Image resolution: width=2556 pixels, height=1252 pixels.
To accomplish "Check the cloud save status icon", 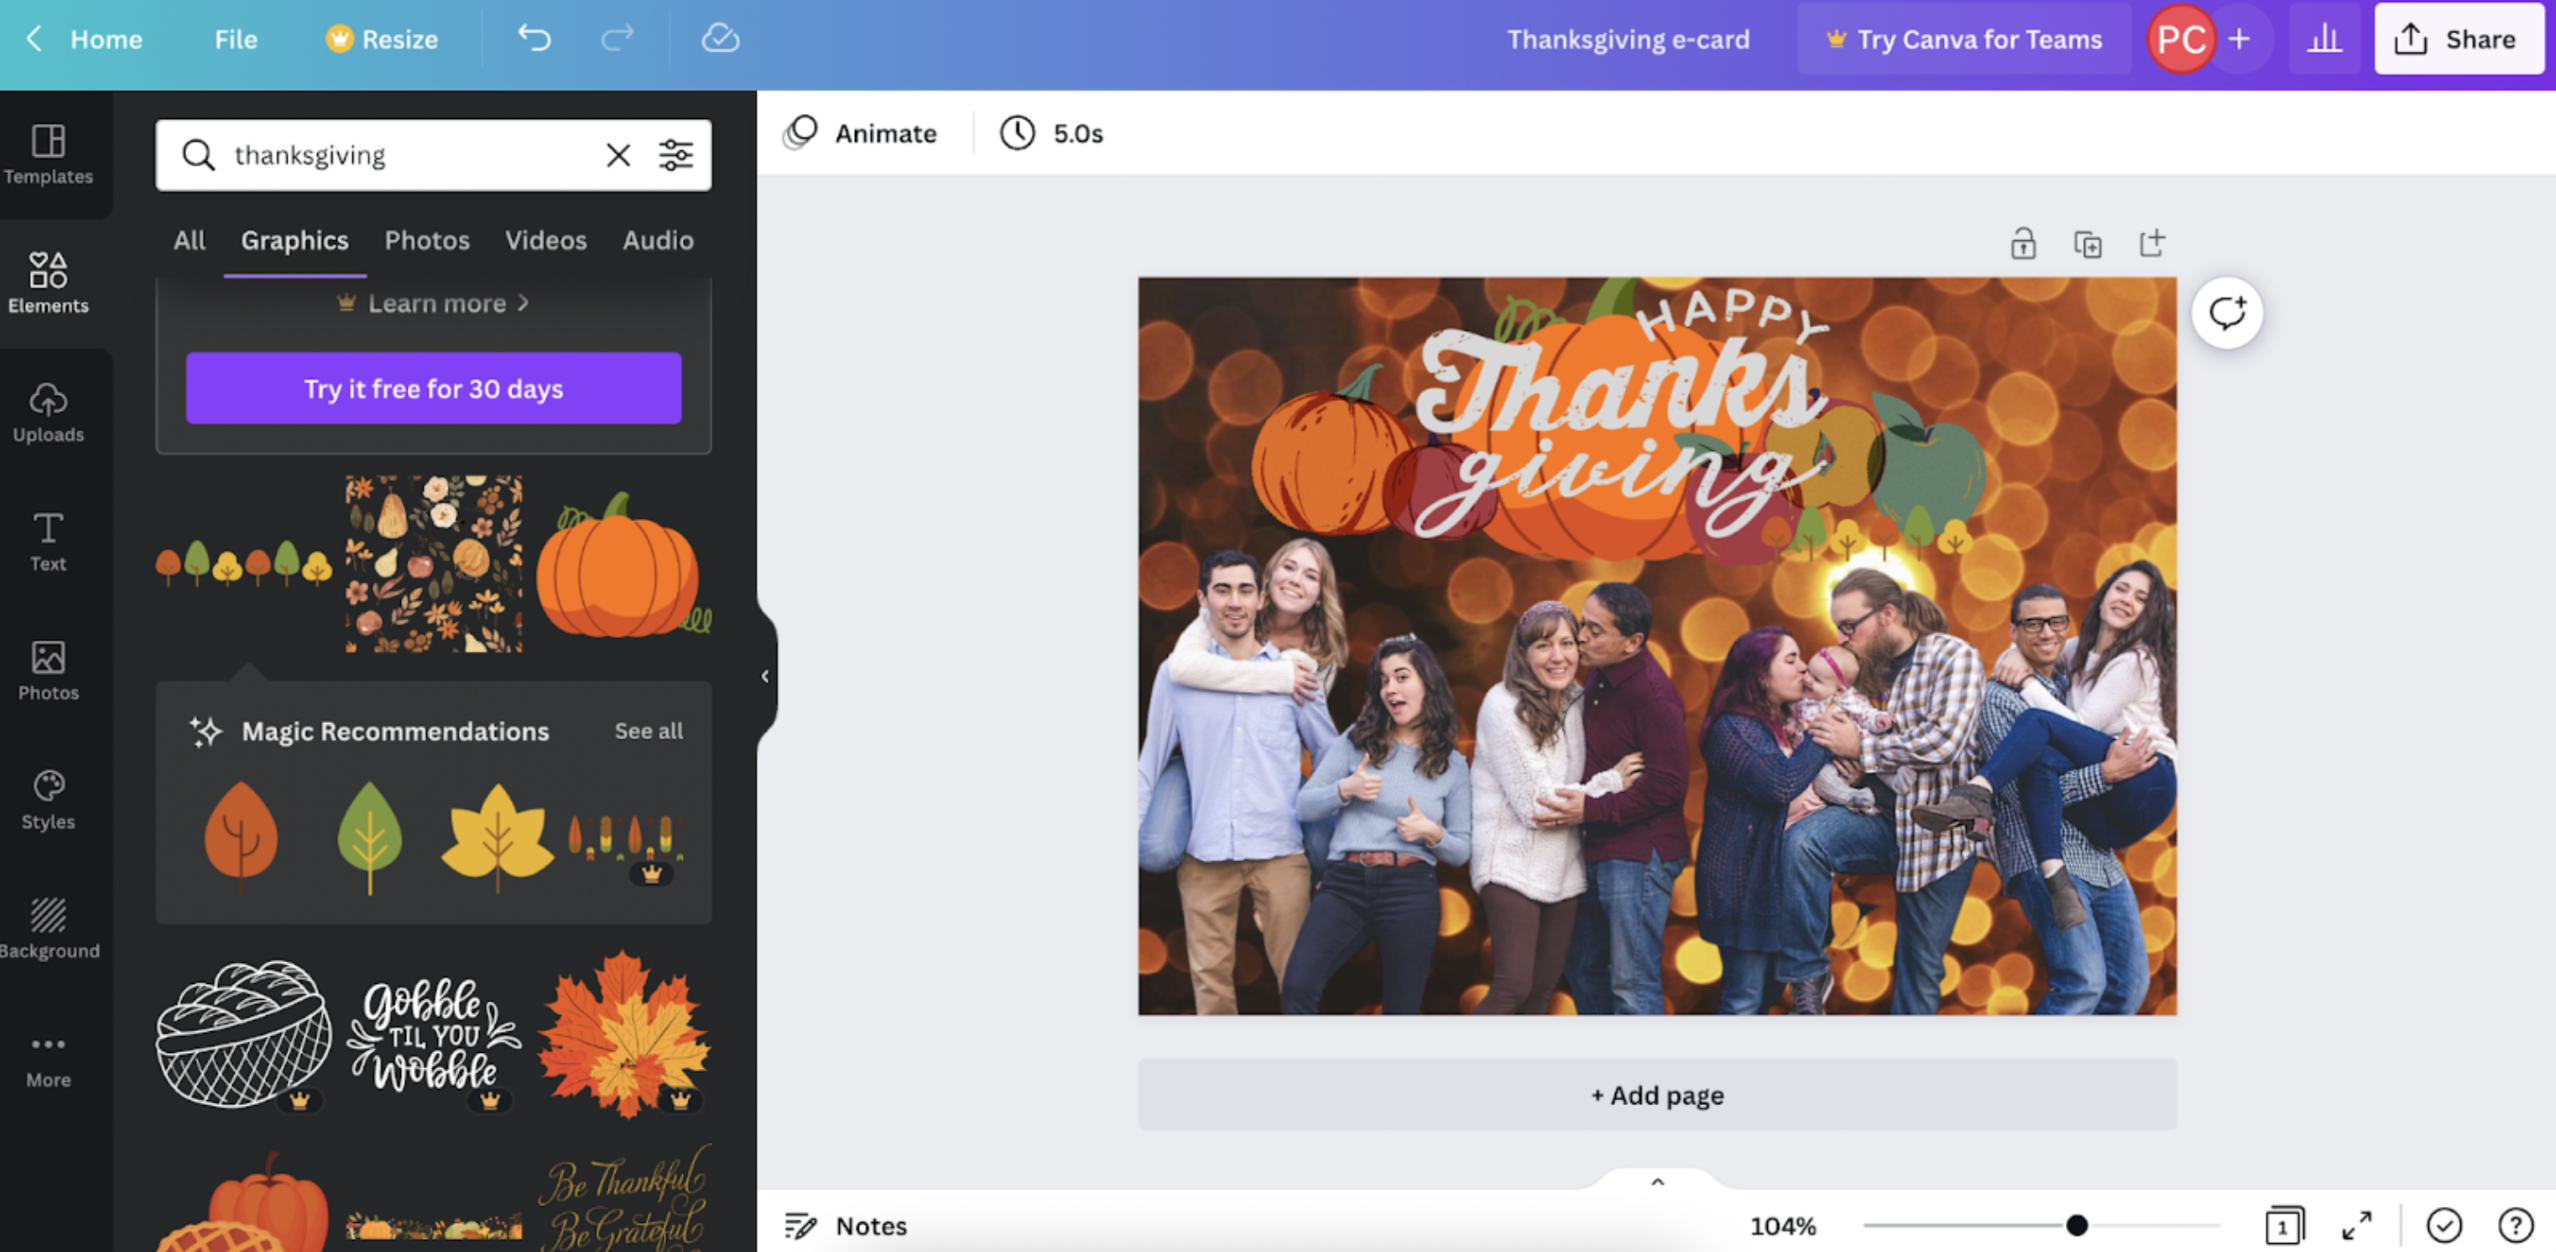I will (720, 38).
